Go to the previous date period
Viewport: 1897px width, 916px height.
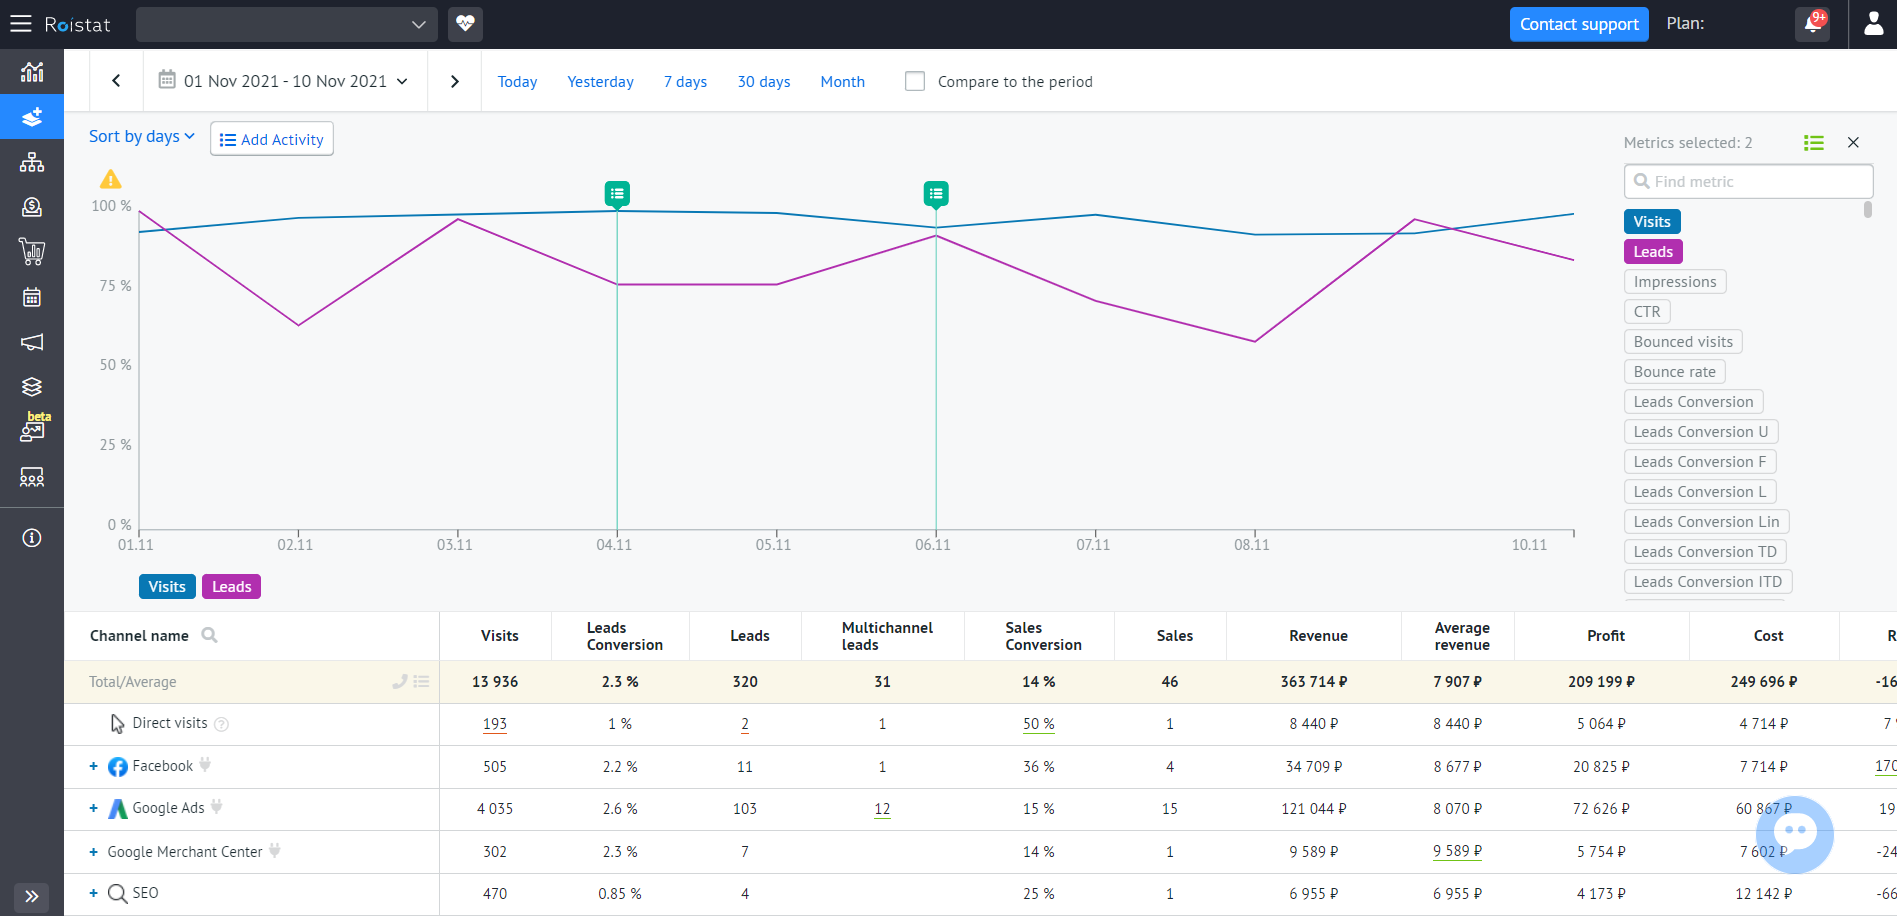(x=116, y=81)
